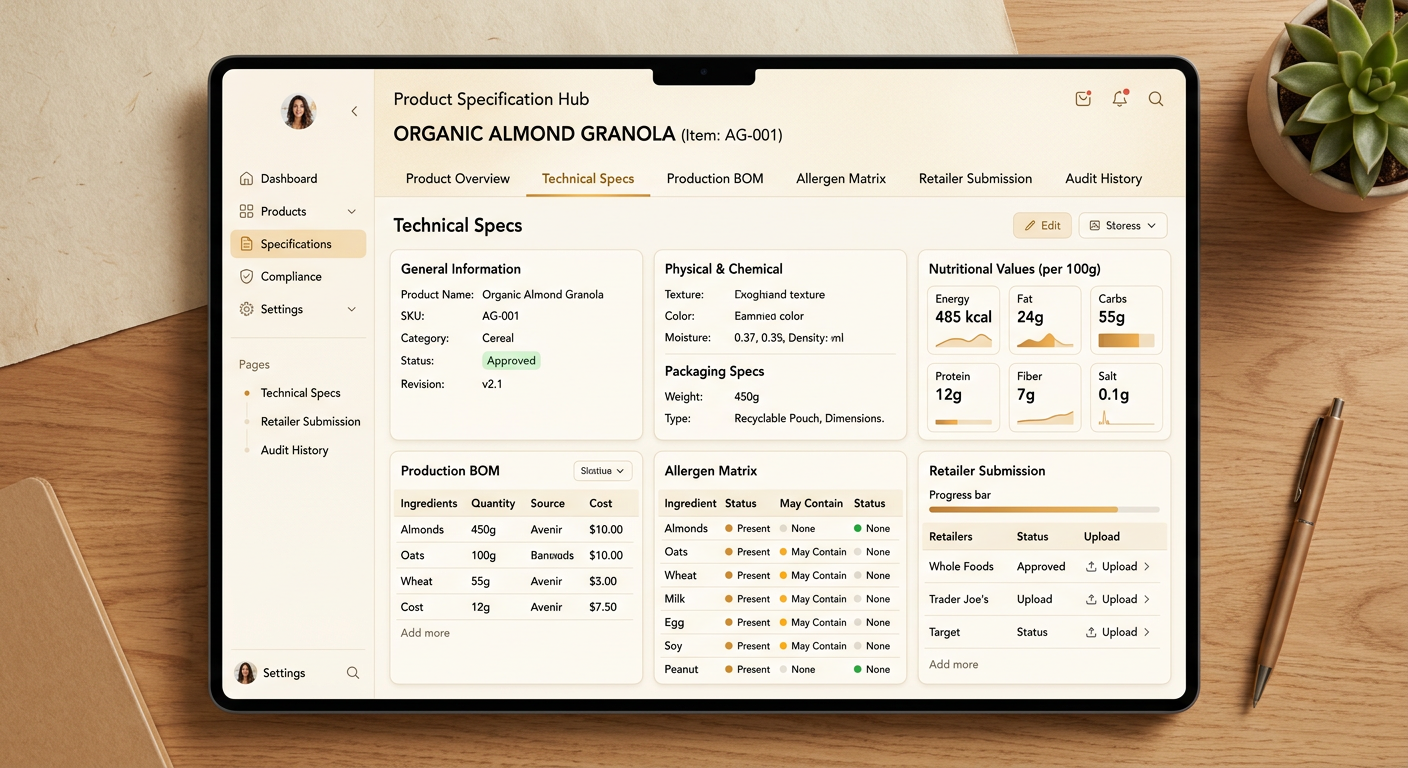1408x768 pixels.
Task: Click the pencil icon on the Edit button
Action: 1029,225
